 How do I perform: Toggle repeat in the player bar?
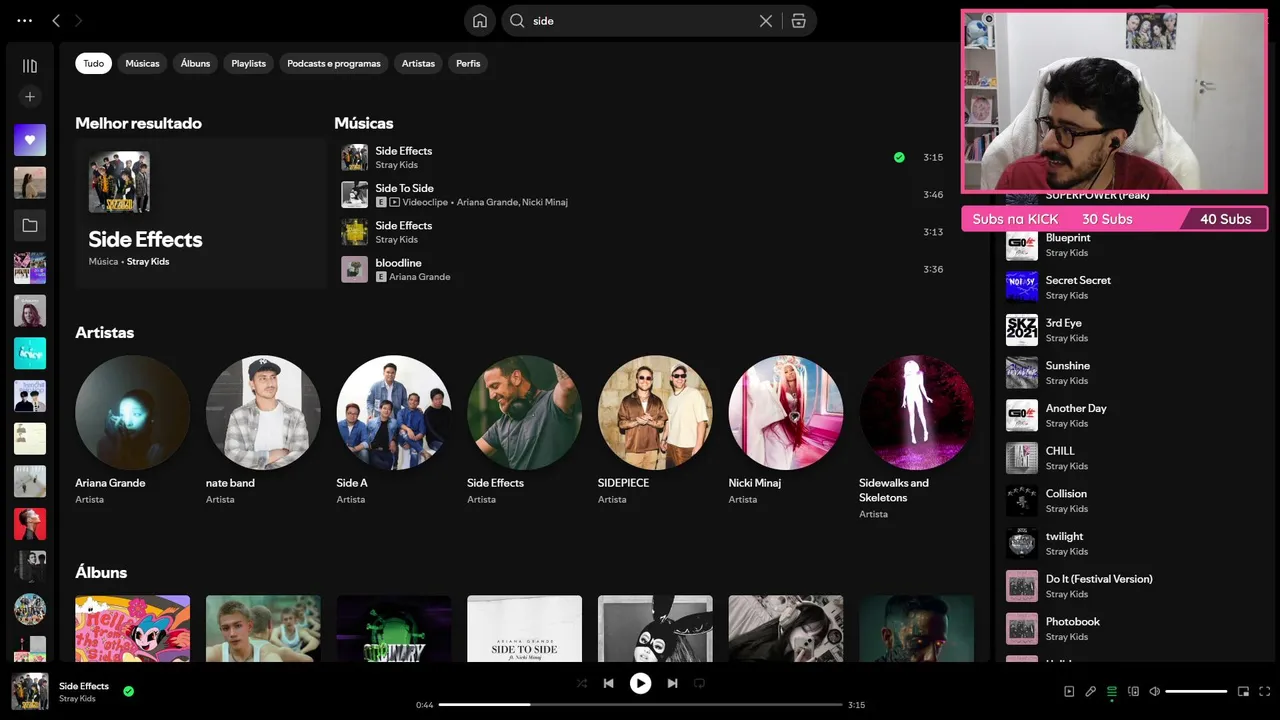point(700,683)
